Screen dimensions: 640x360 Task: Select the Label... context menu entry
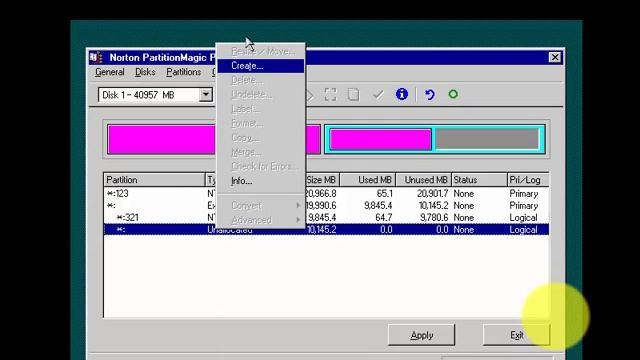point(261,109)
